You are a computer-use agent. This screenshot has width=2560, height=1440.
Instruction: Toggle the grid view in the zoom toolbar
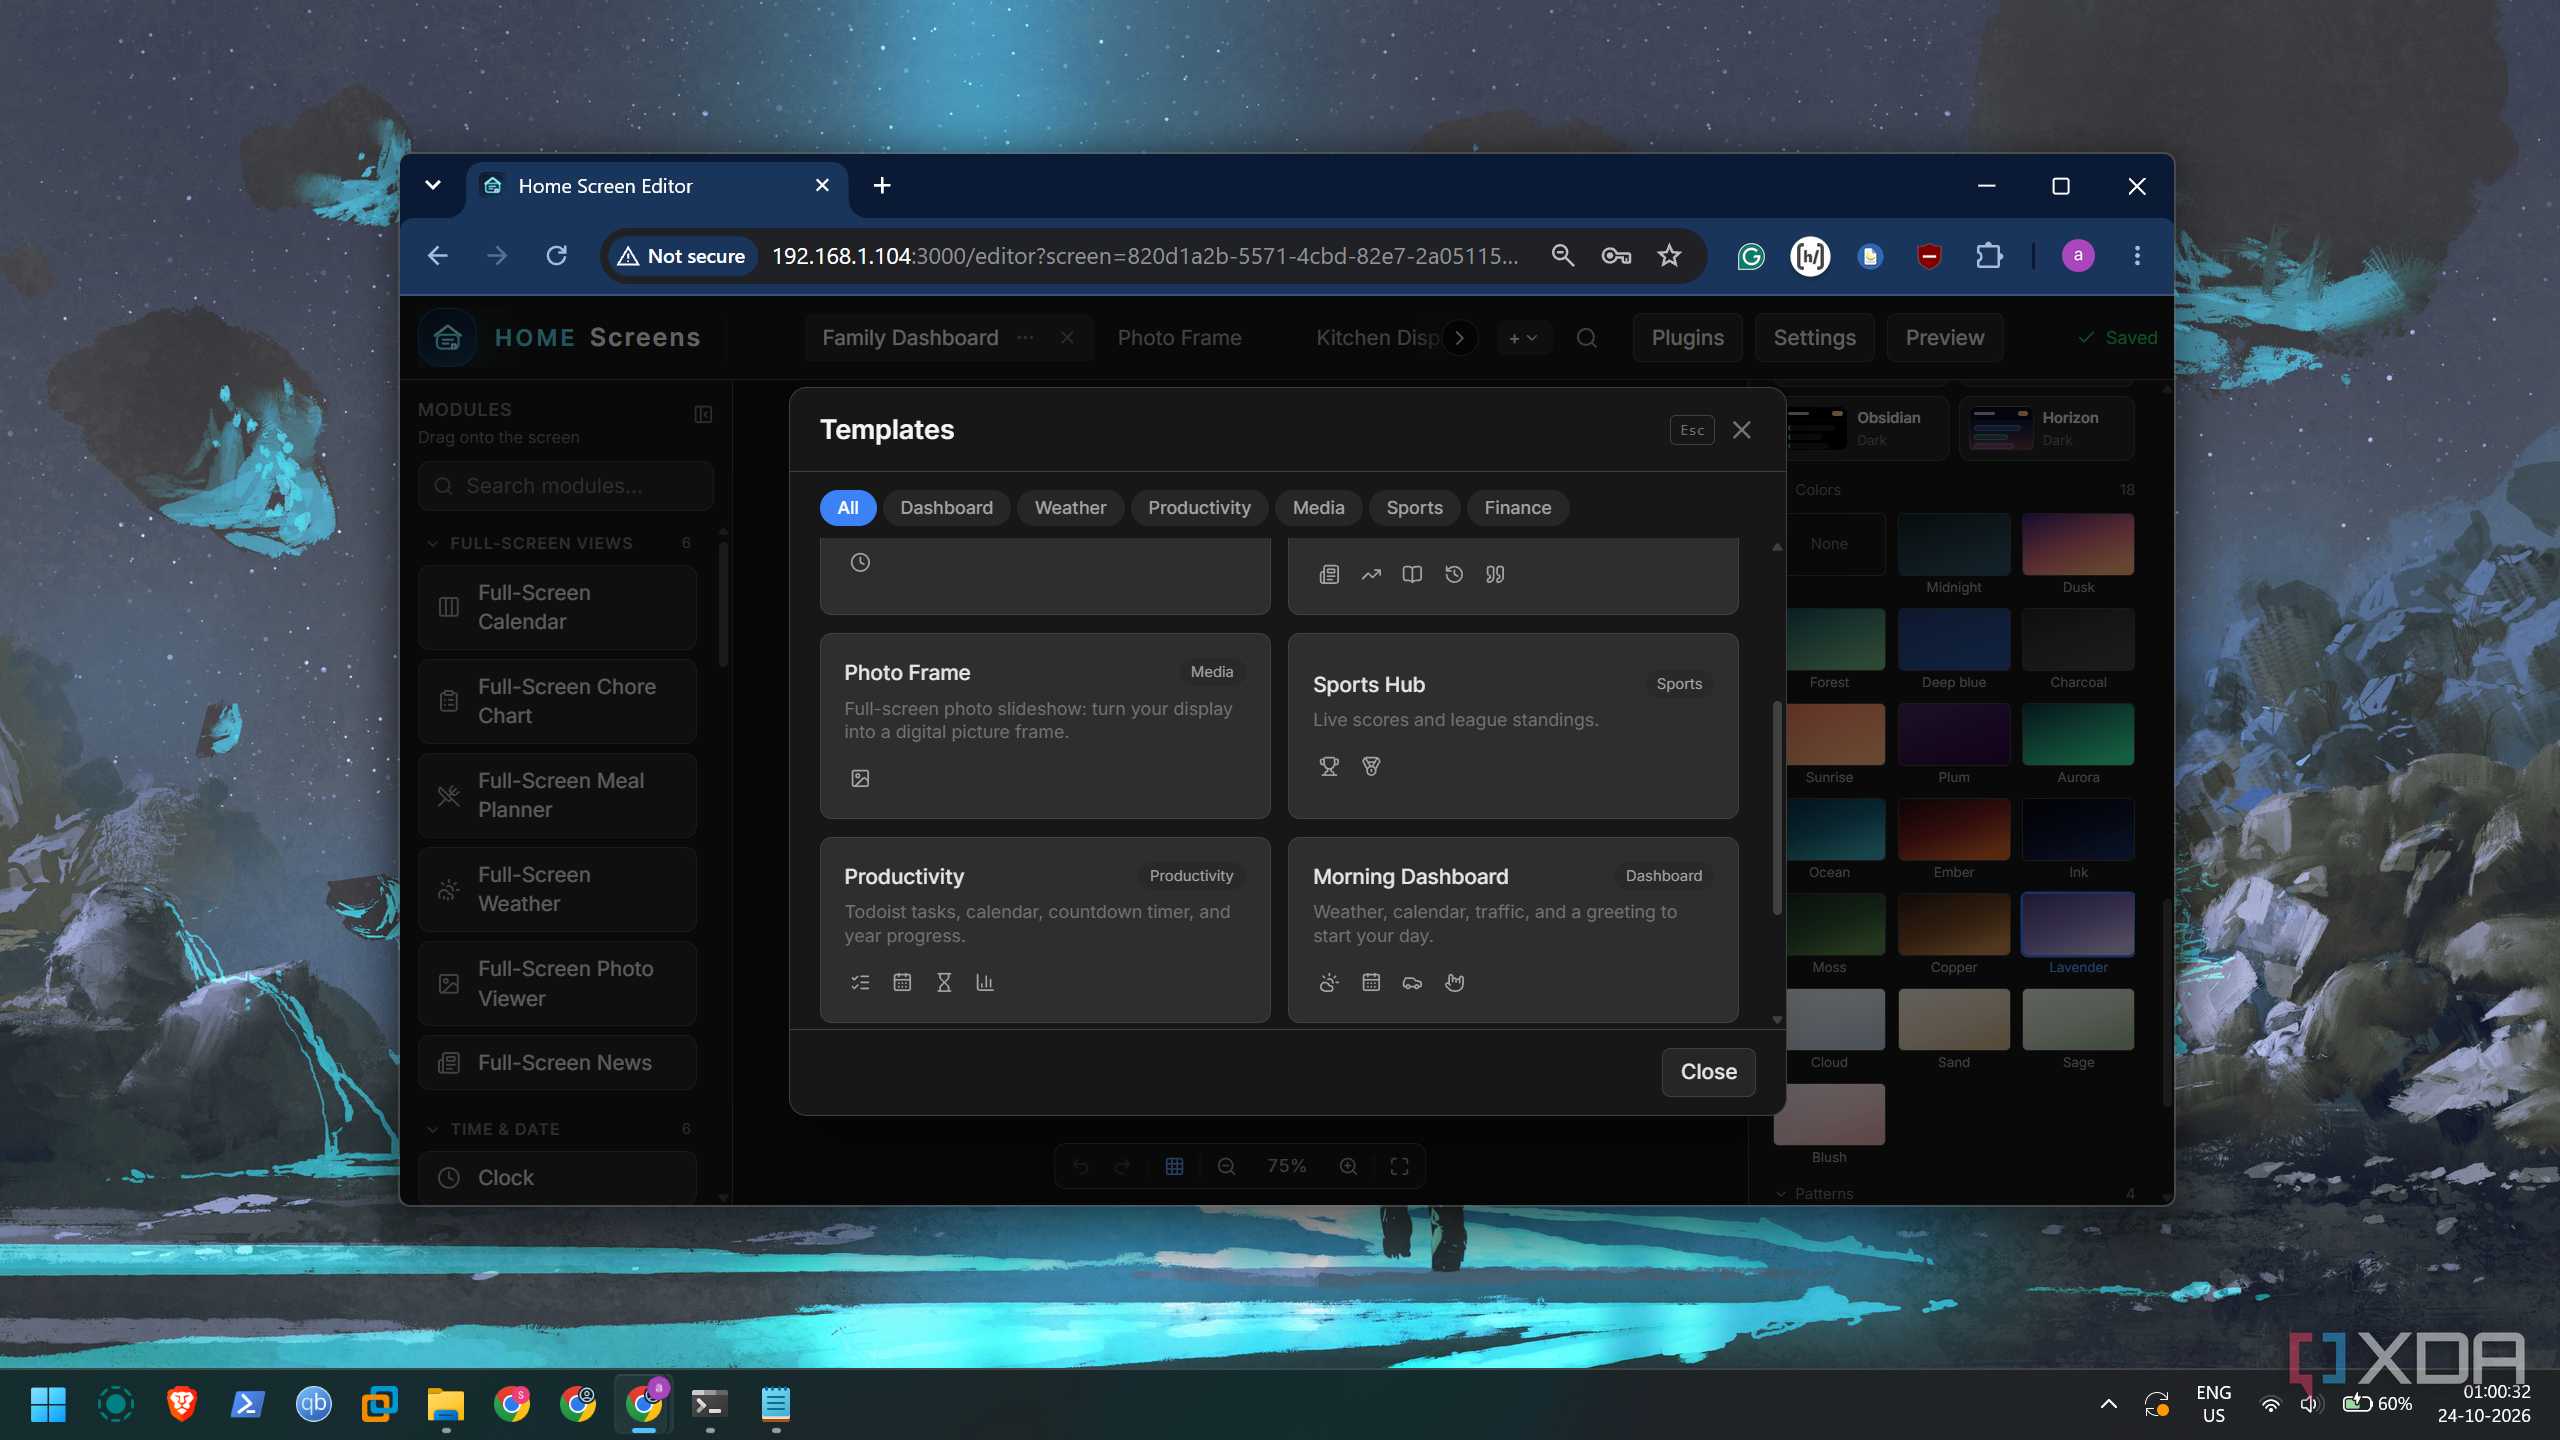(1174, 1166)
